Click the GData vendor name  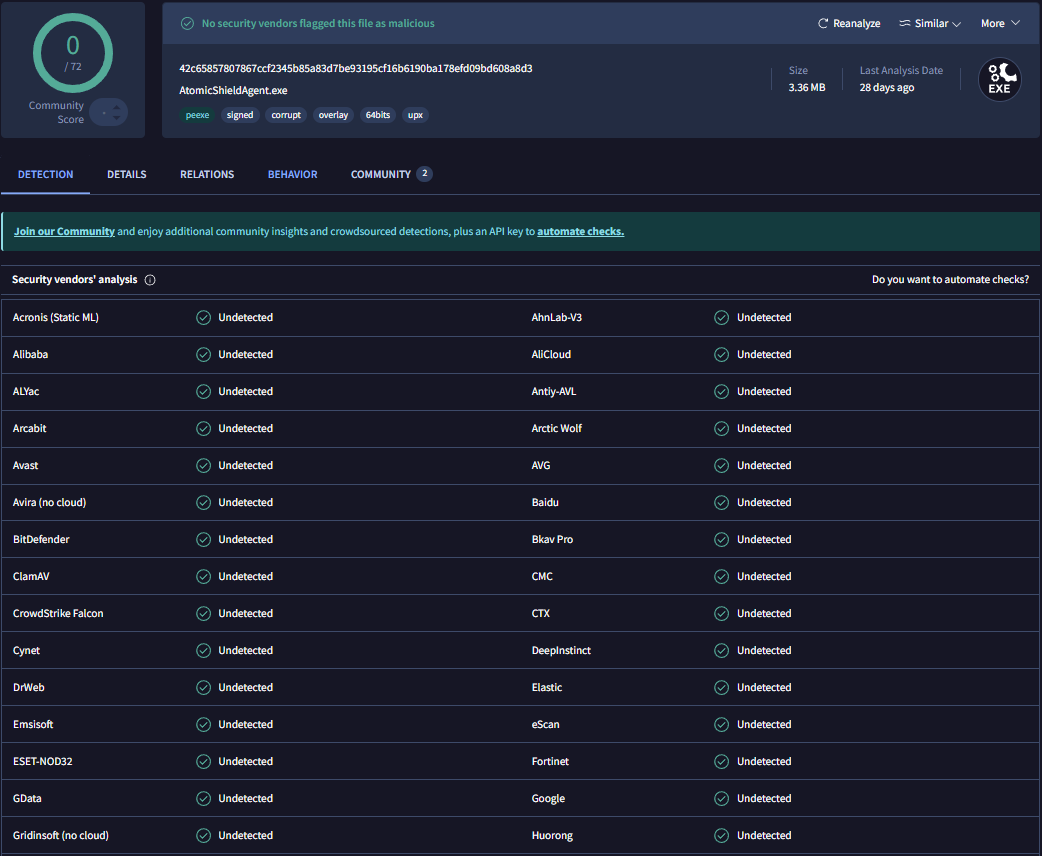point(27,799)
